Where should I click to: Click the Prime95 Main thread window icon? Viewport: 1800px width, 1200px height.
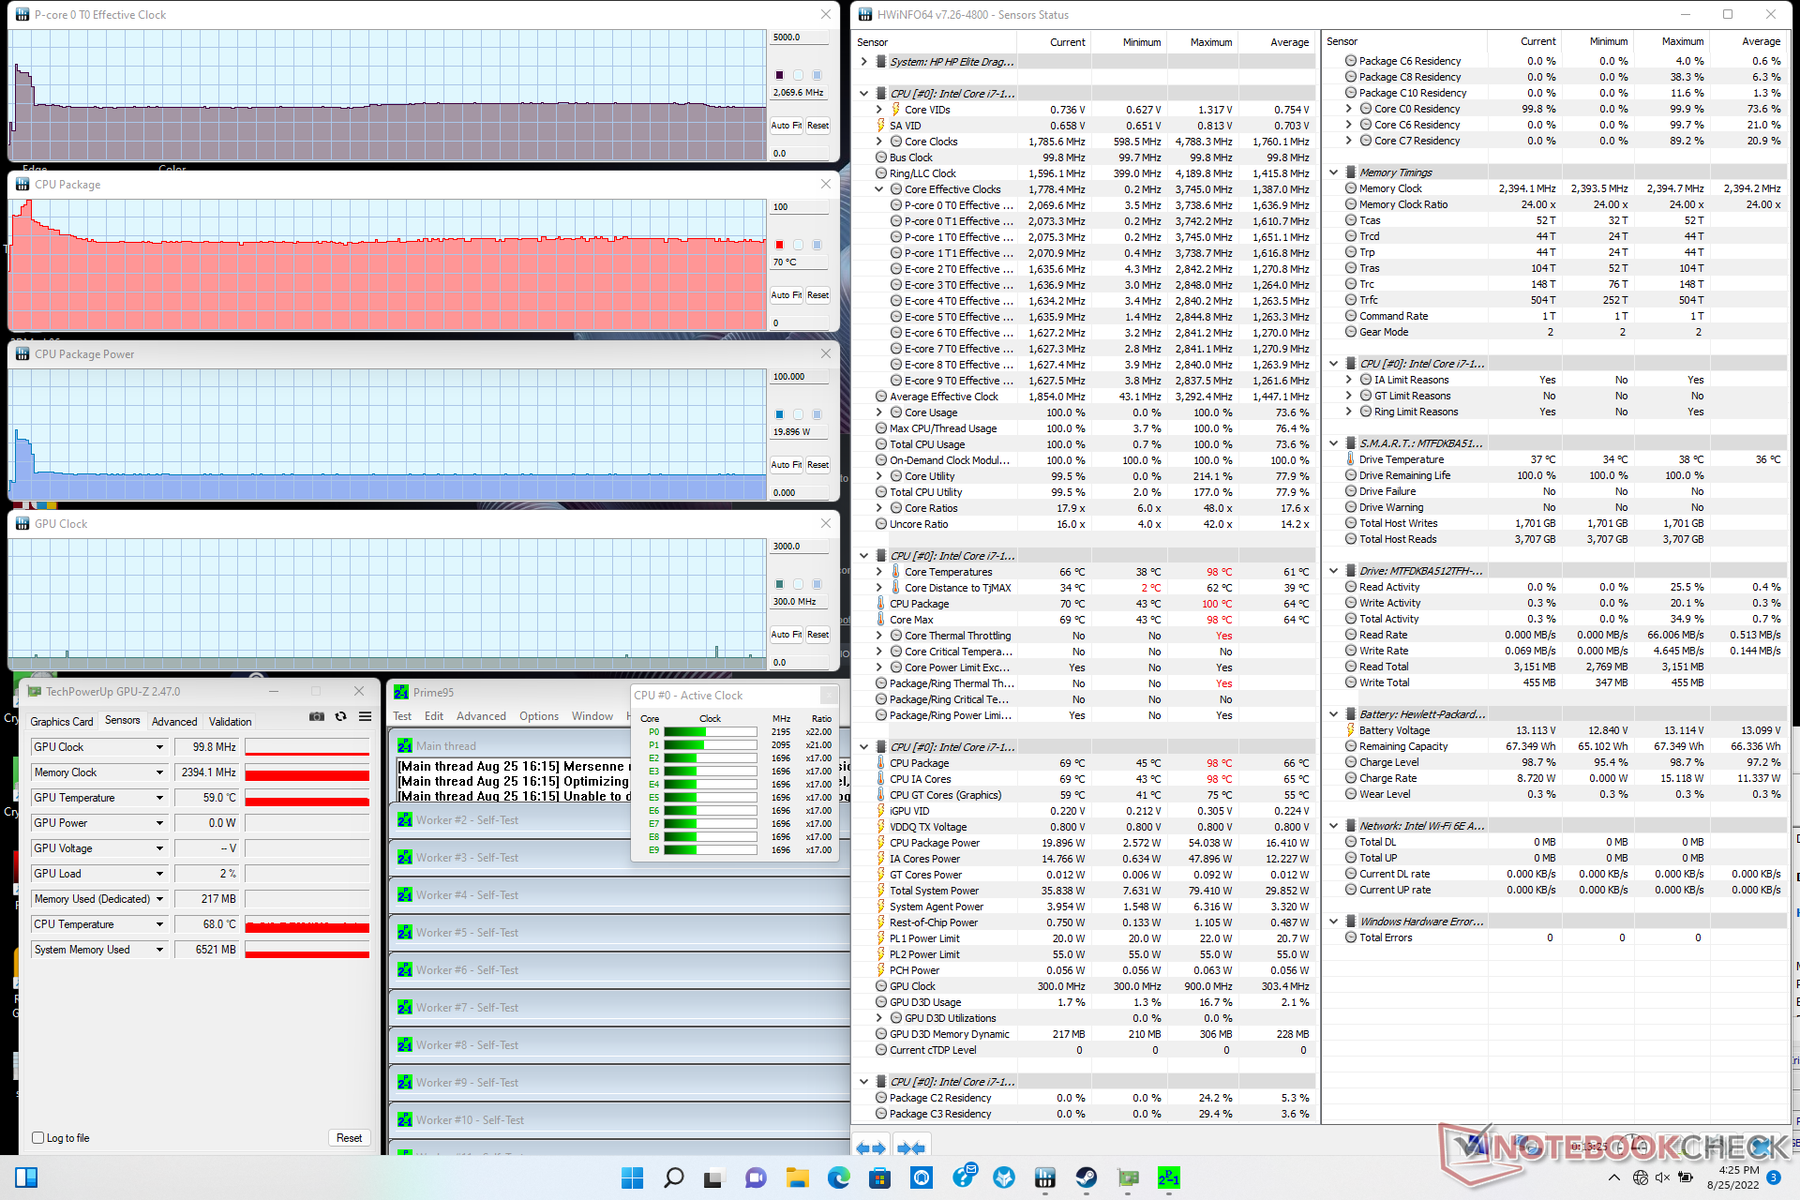[405, 746]
